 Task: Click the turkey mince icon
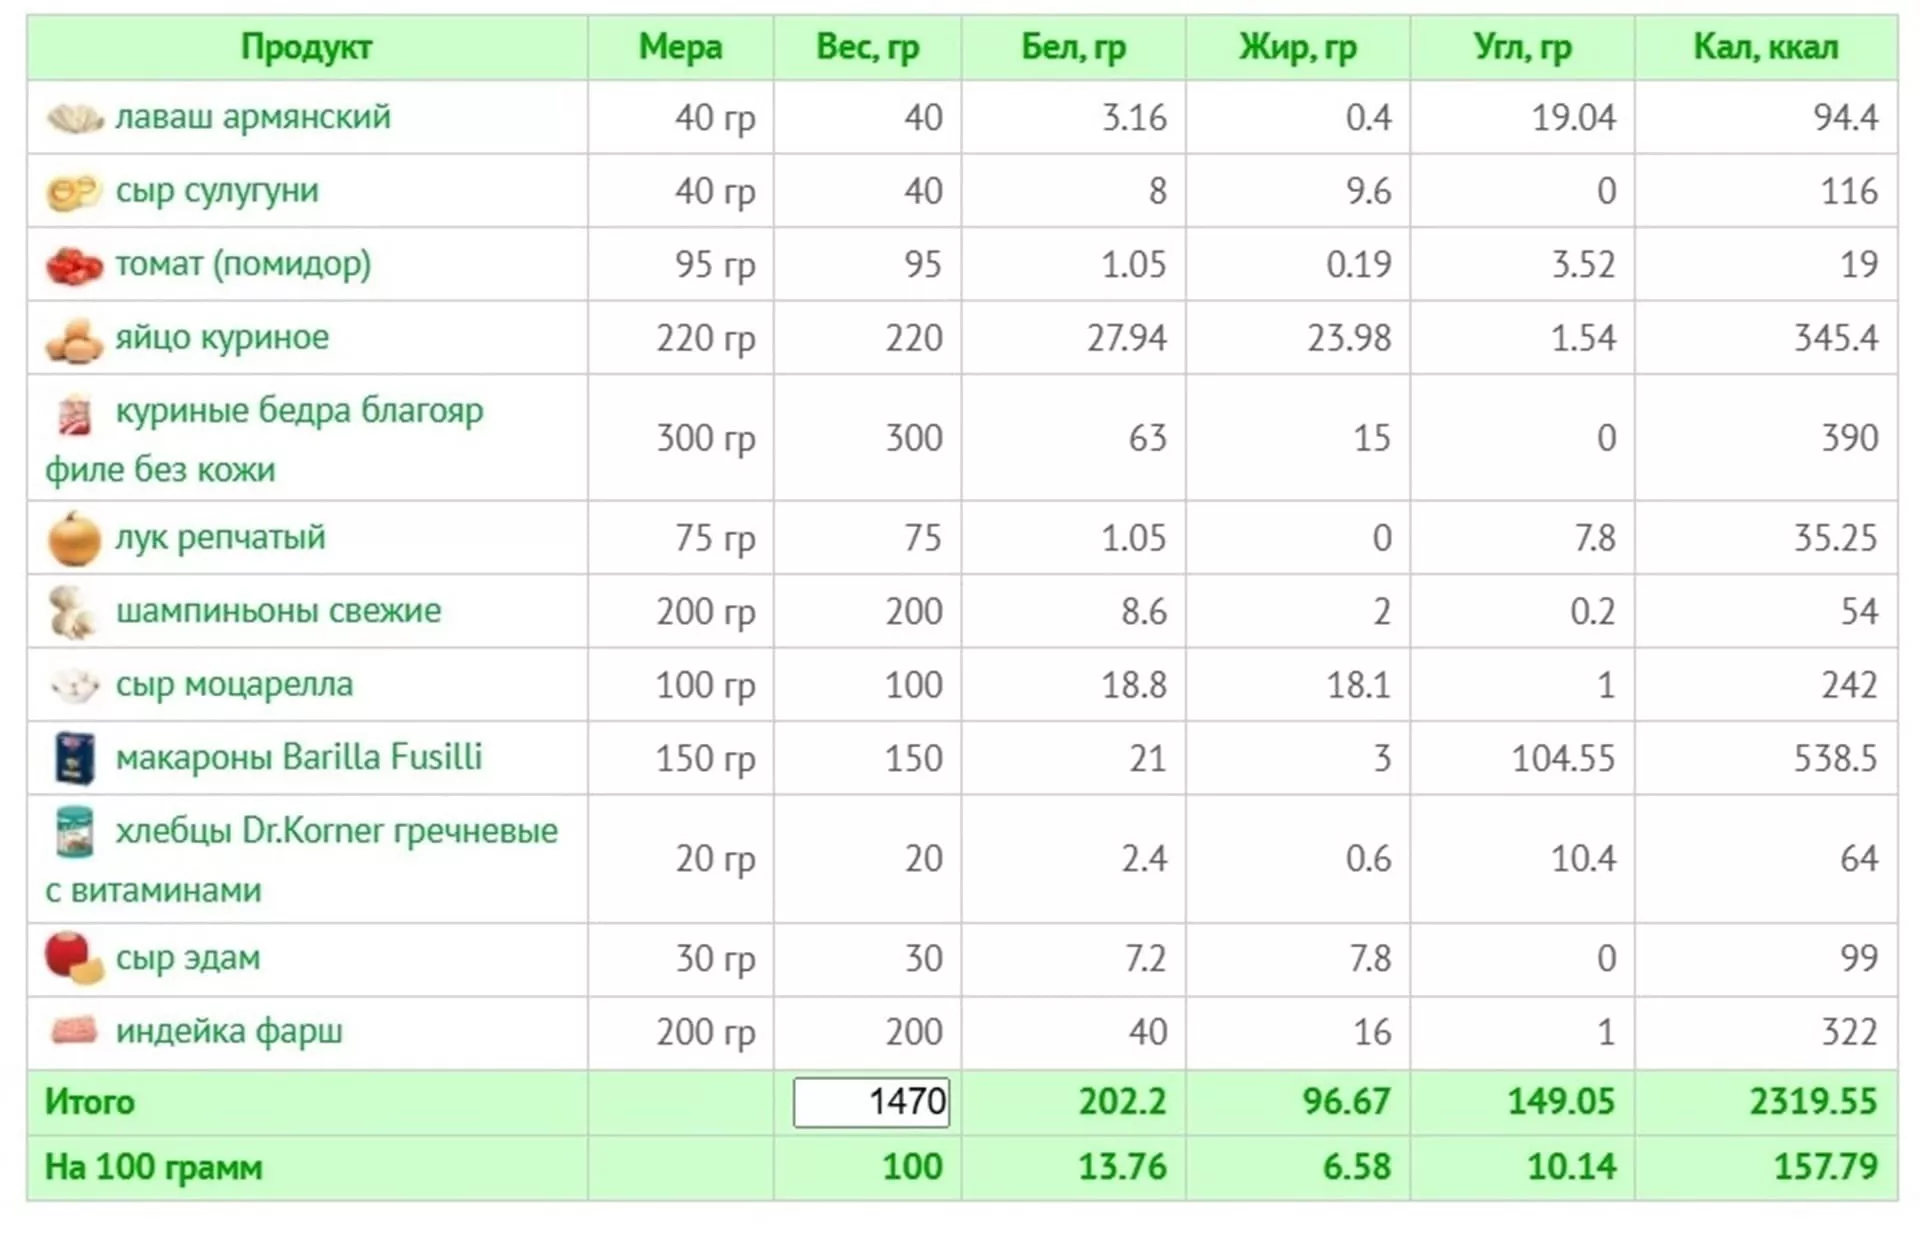tap(75, 1031)
